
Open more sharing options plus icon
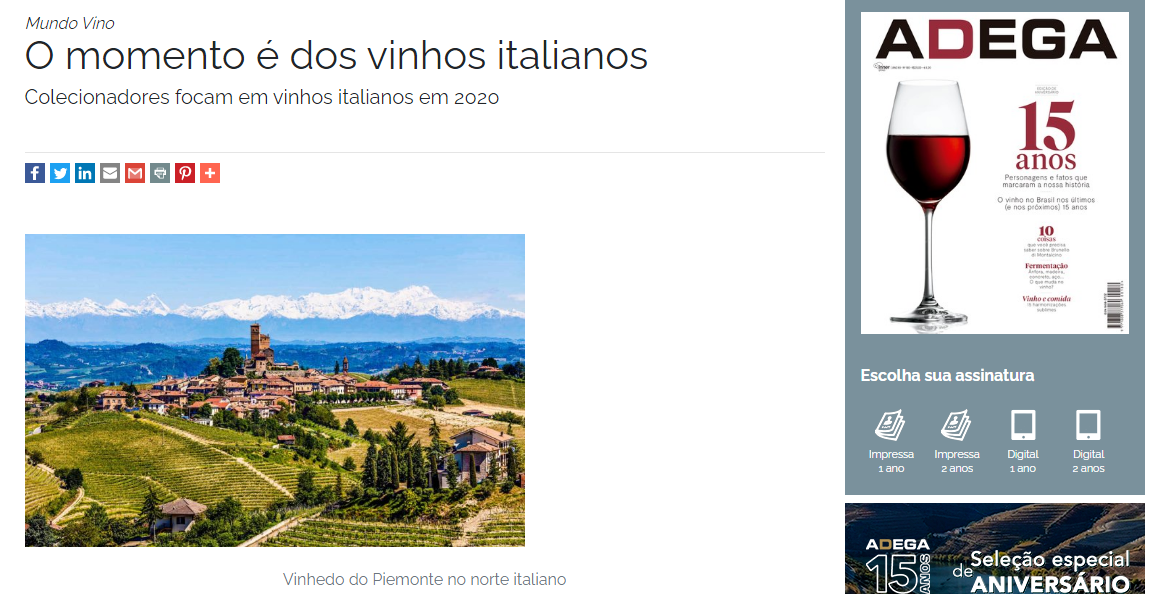pos(210,173)
